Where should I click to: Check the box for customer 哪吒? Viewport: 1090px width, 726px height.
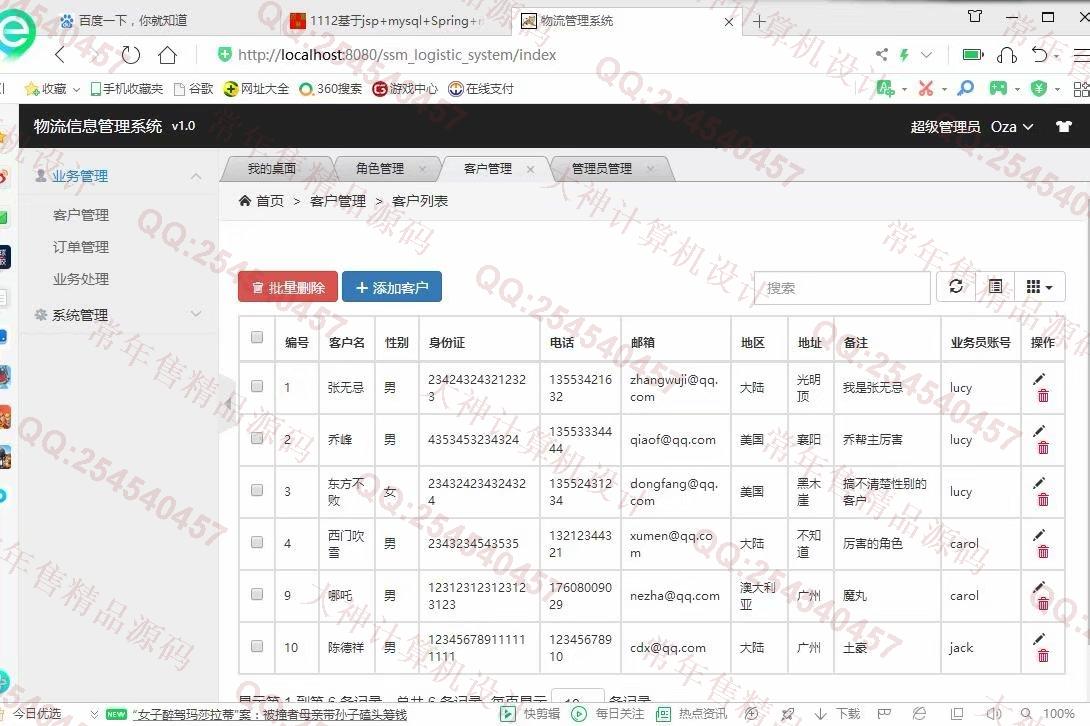(x=257, y=594)
